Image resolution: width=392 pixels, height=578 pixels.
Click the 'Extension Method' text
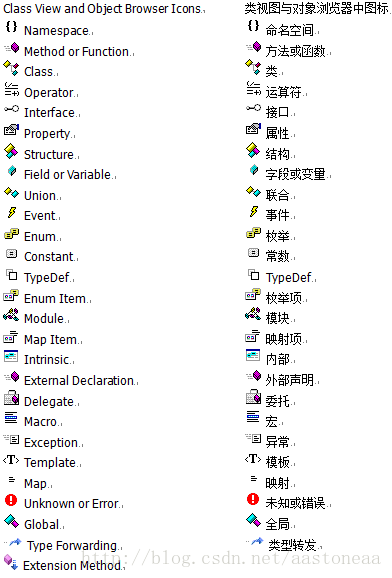[72, 565]
